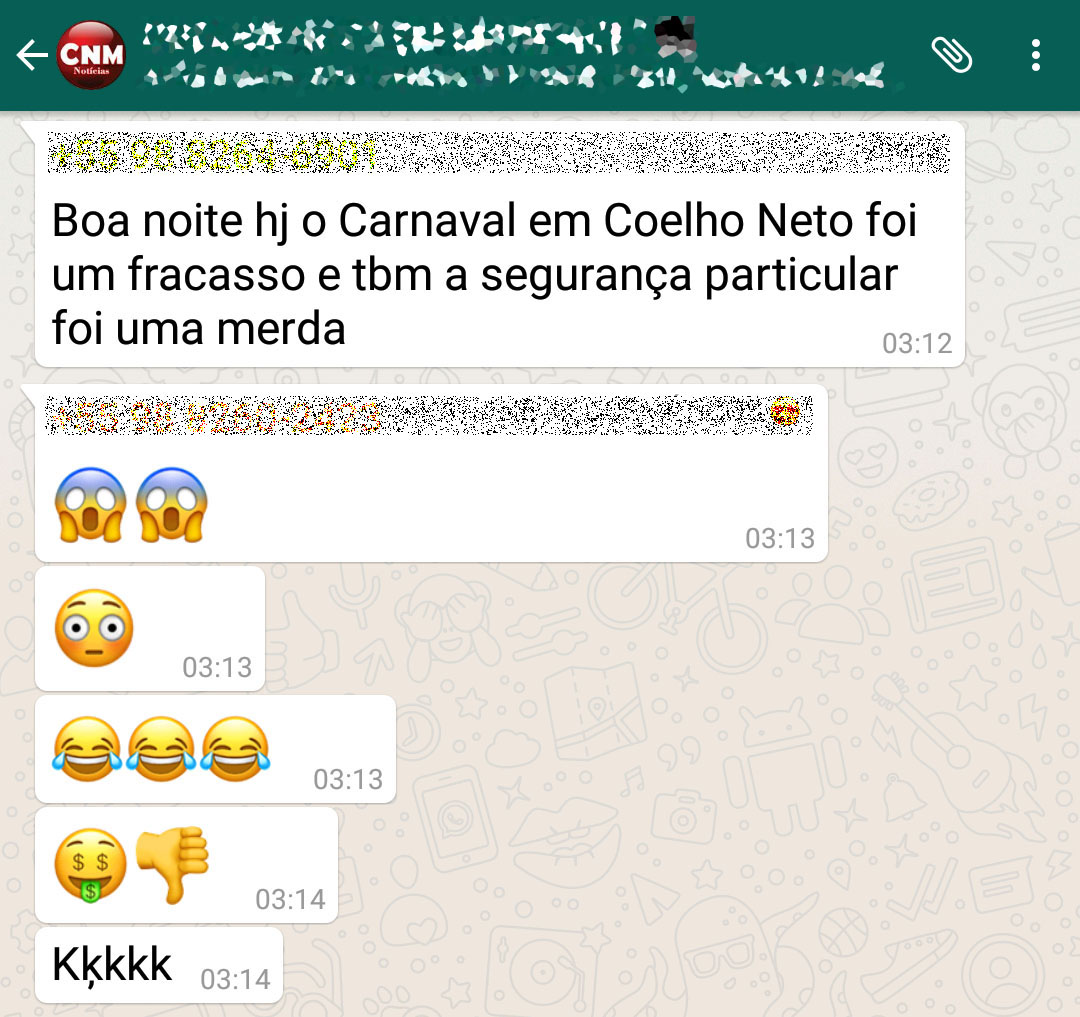Screen dimensions: 1080x1017
Task: Open the CNM Notícias group avatar
Action: pyautogui.click(x=91, y=55)
